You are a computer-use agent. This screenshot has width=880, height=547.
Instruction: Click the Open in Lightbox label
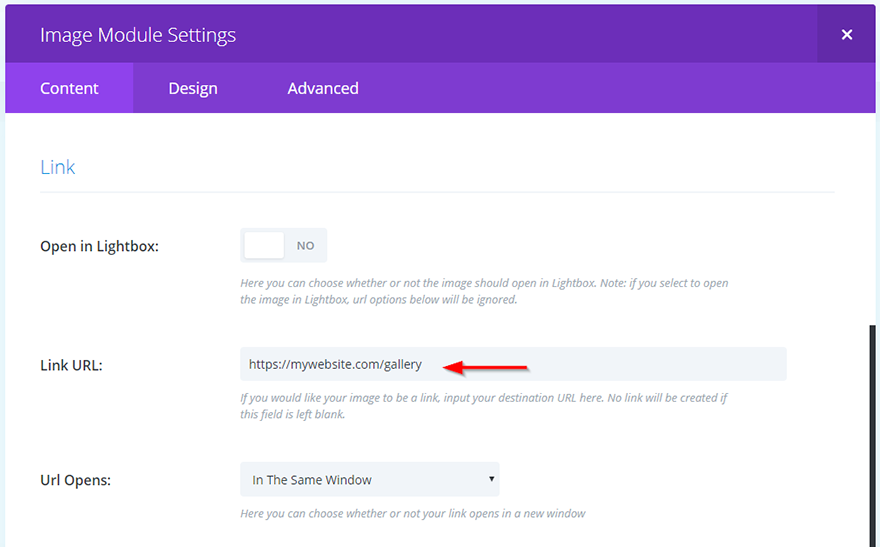[x=99, y=246]
